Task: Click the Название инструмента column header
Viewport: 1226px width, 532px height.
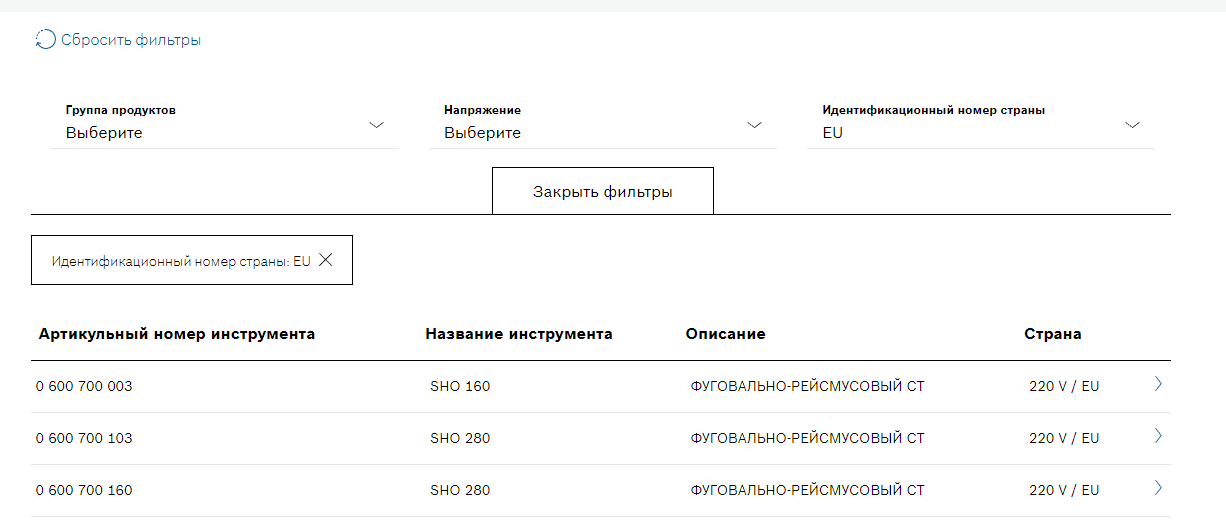Action: pos(519,334)
